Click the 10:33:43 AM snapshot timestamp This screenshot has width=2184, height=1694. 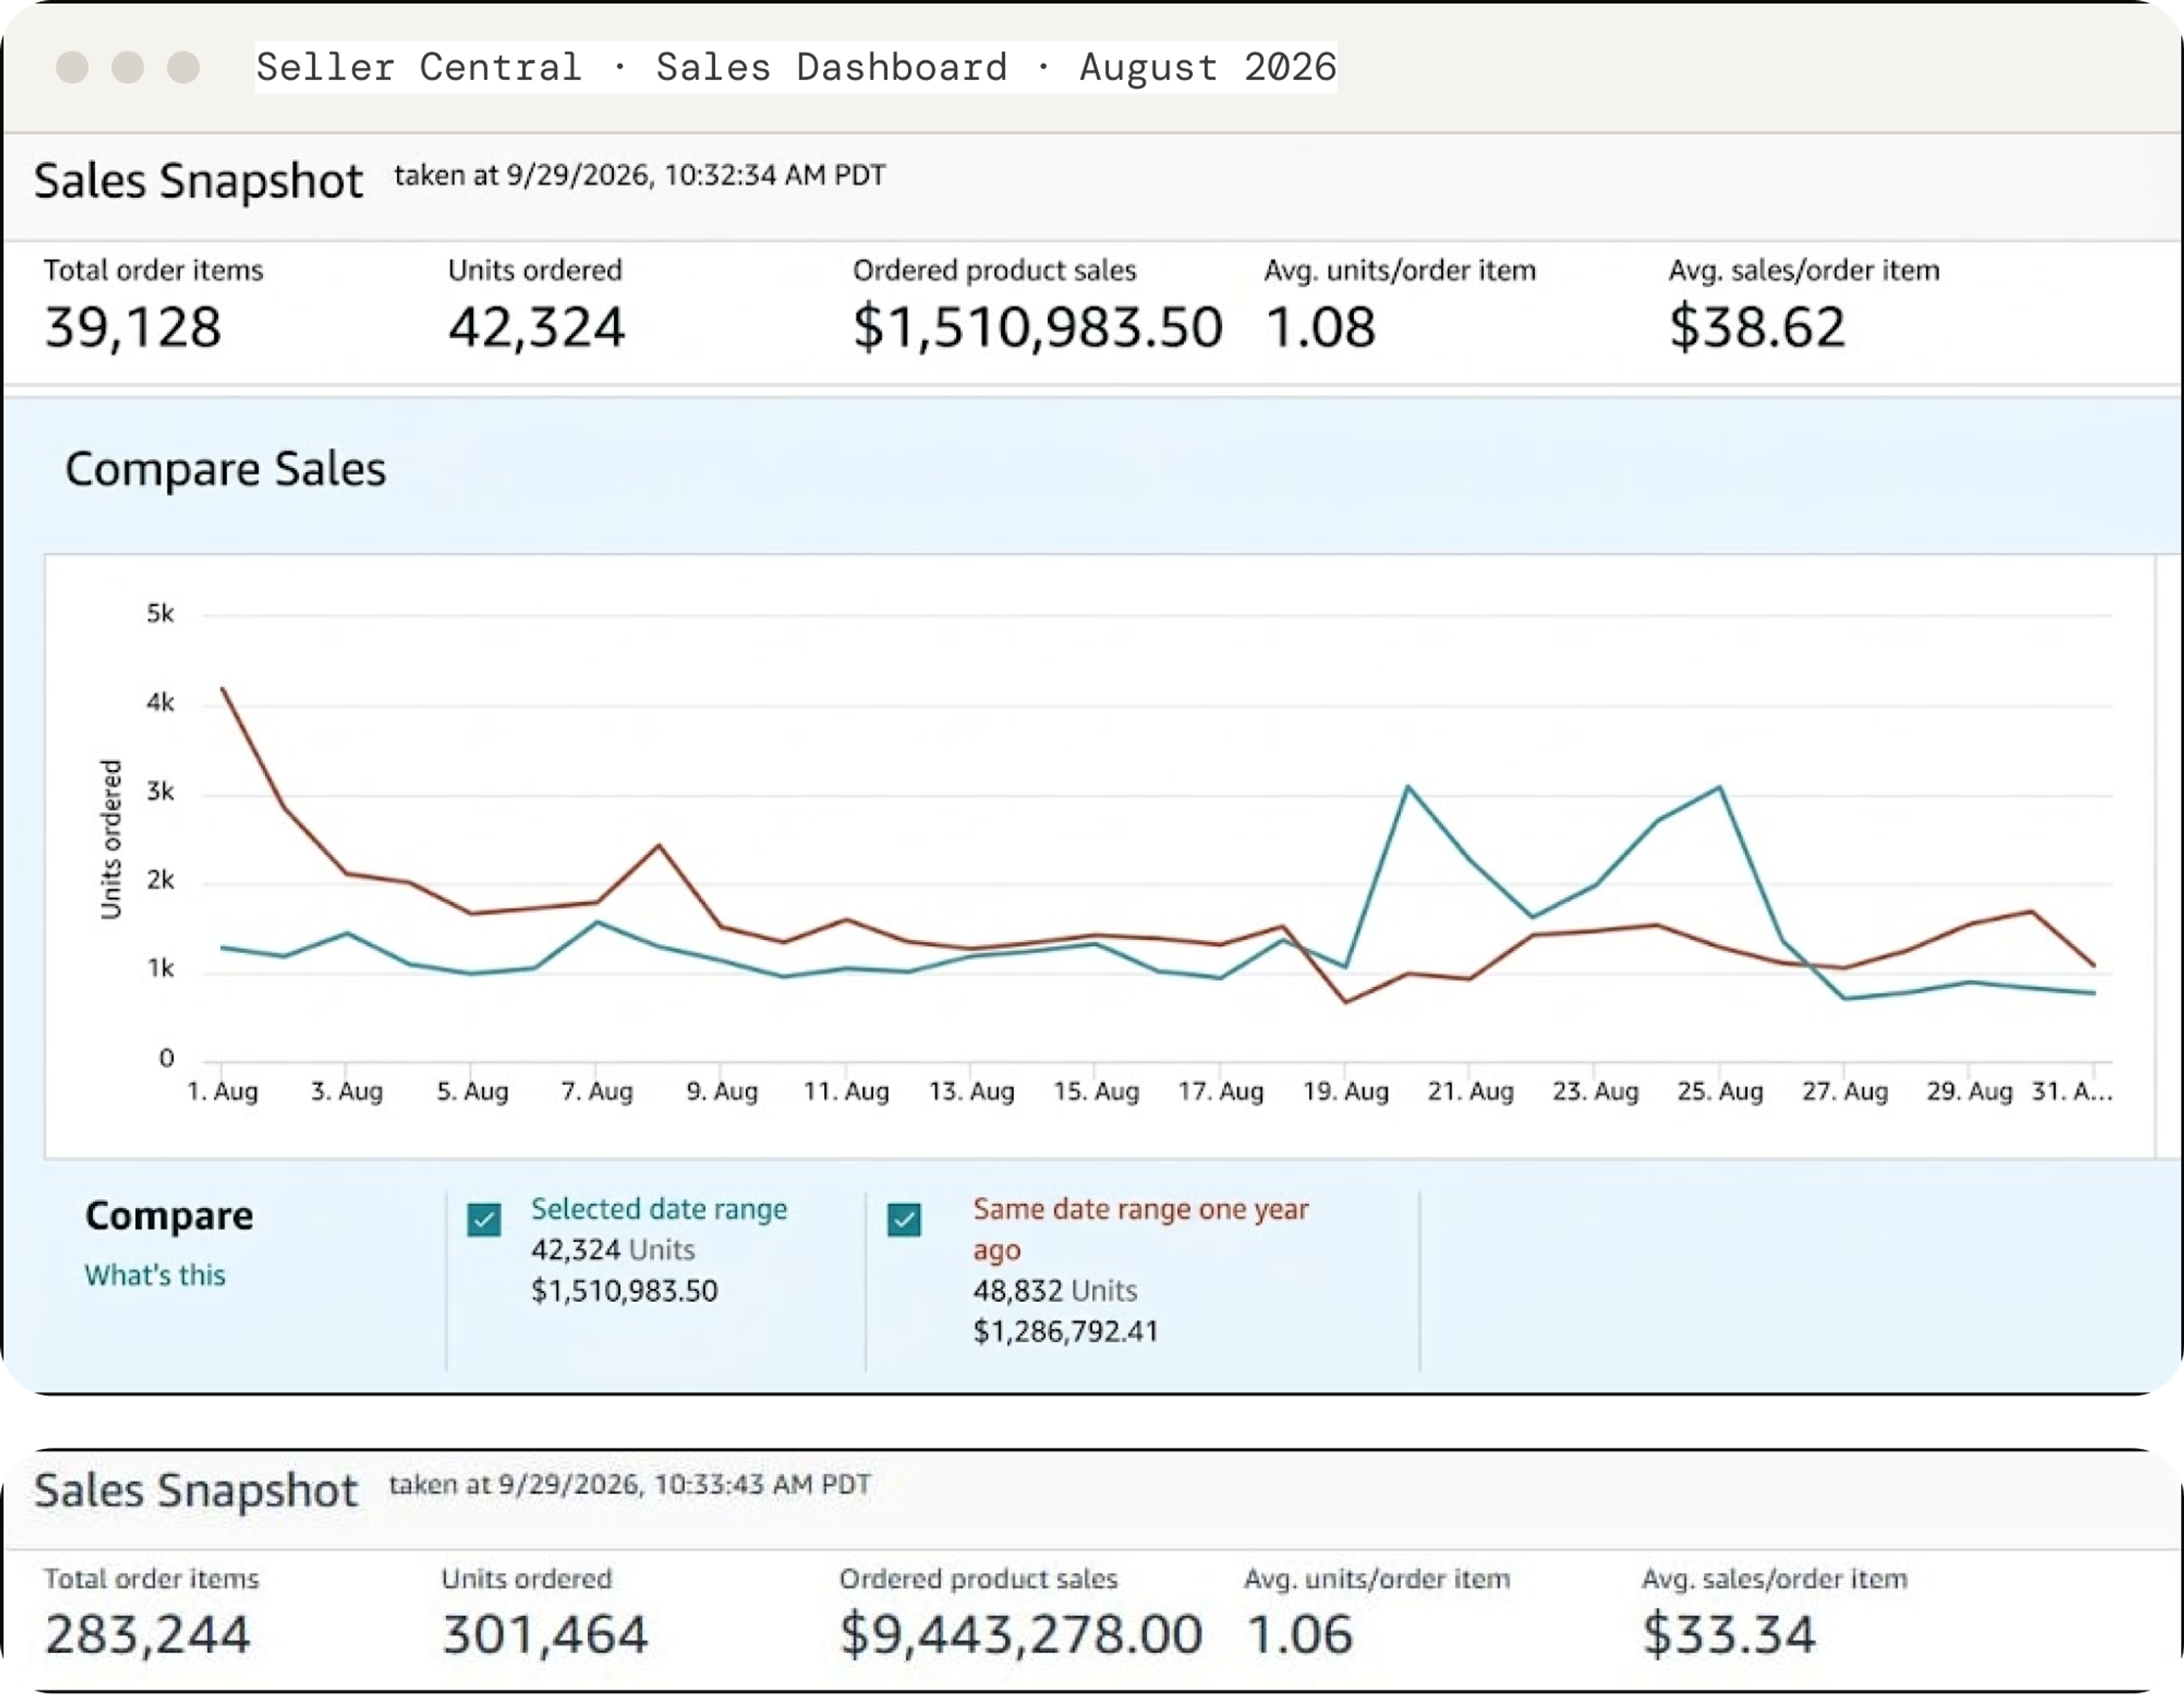630,1484
